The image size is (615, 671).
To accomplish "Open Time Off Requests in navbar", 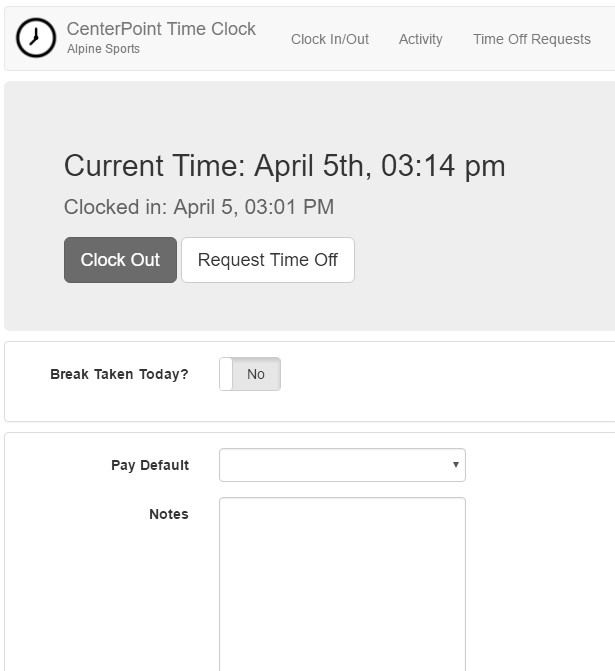I will 532,39.
